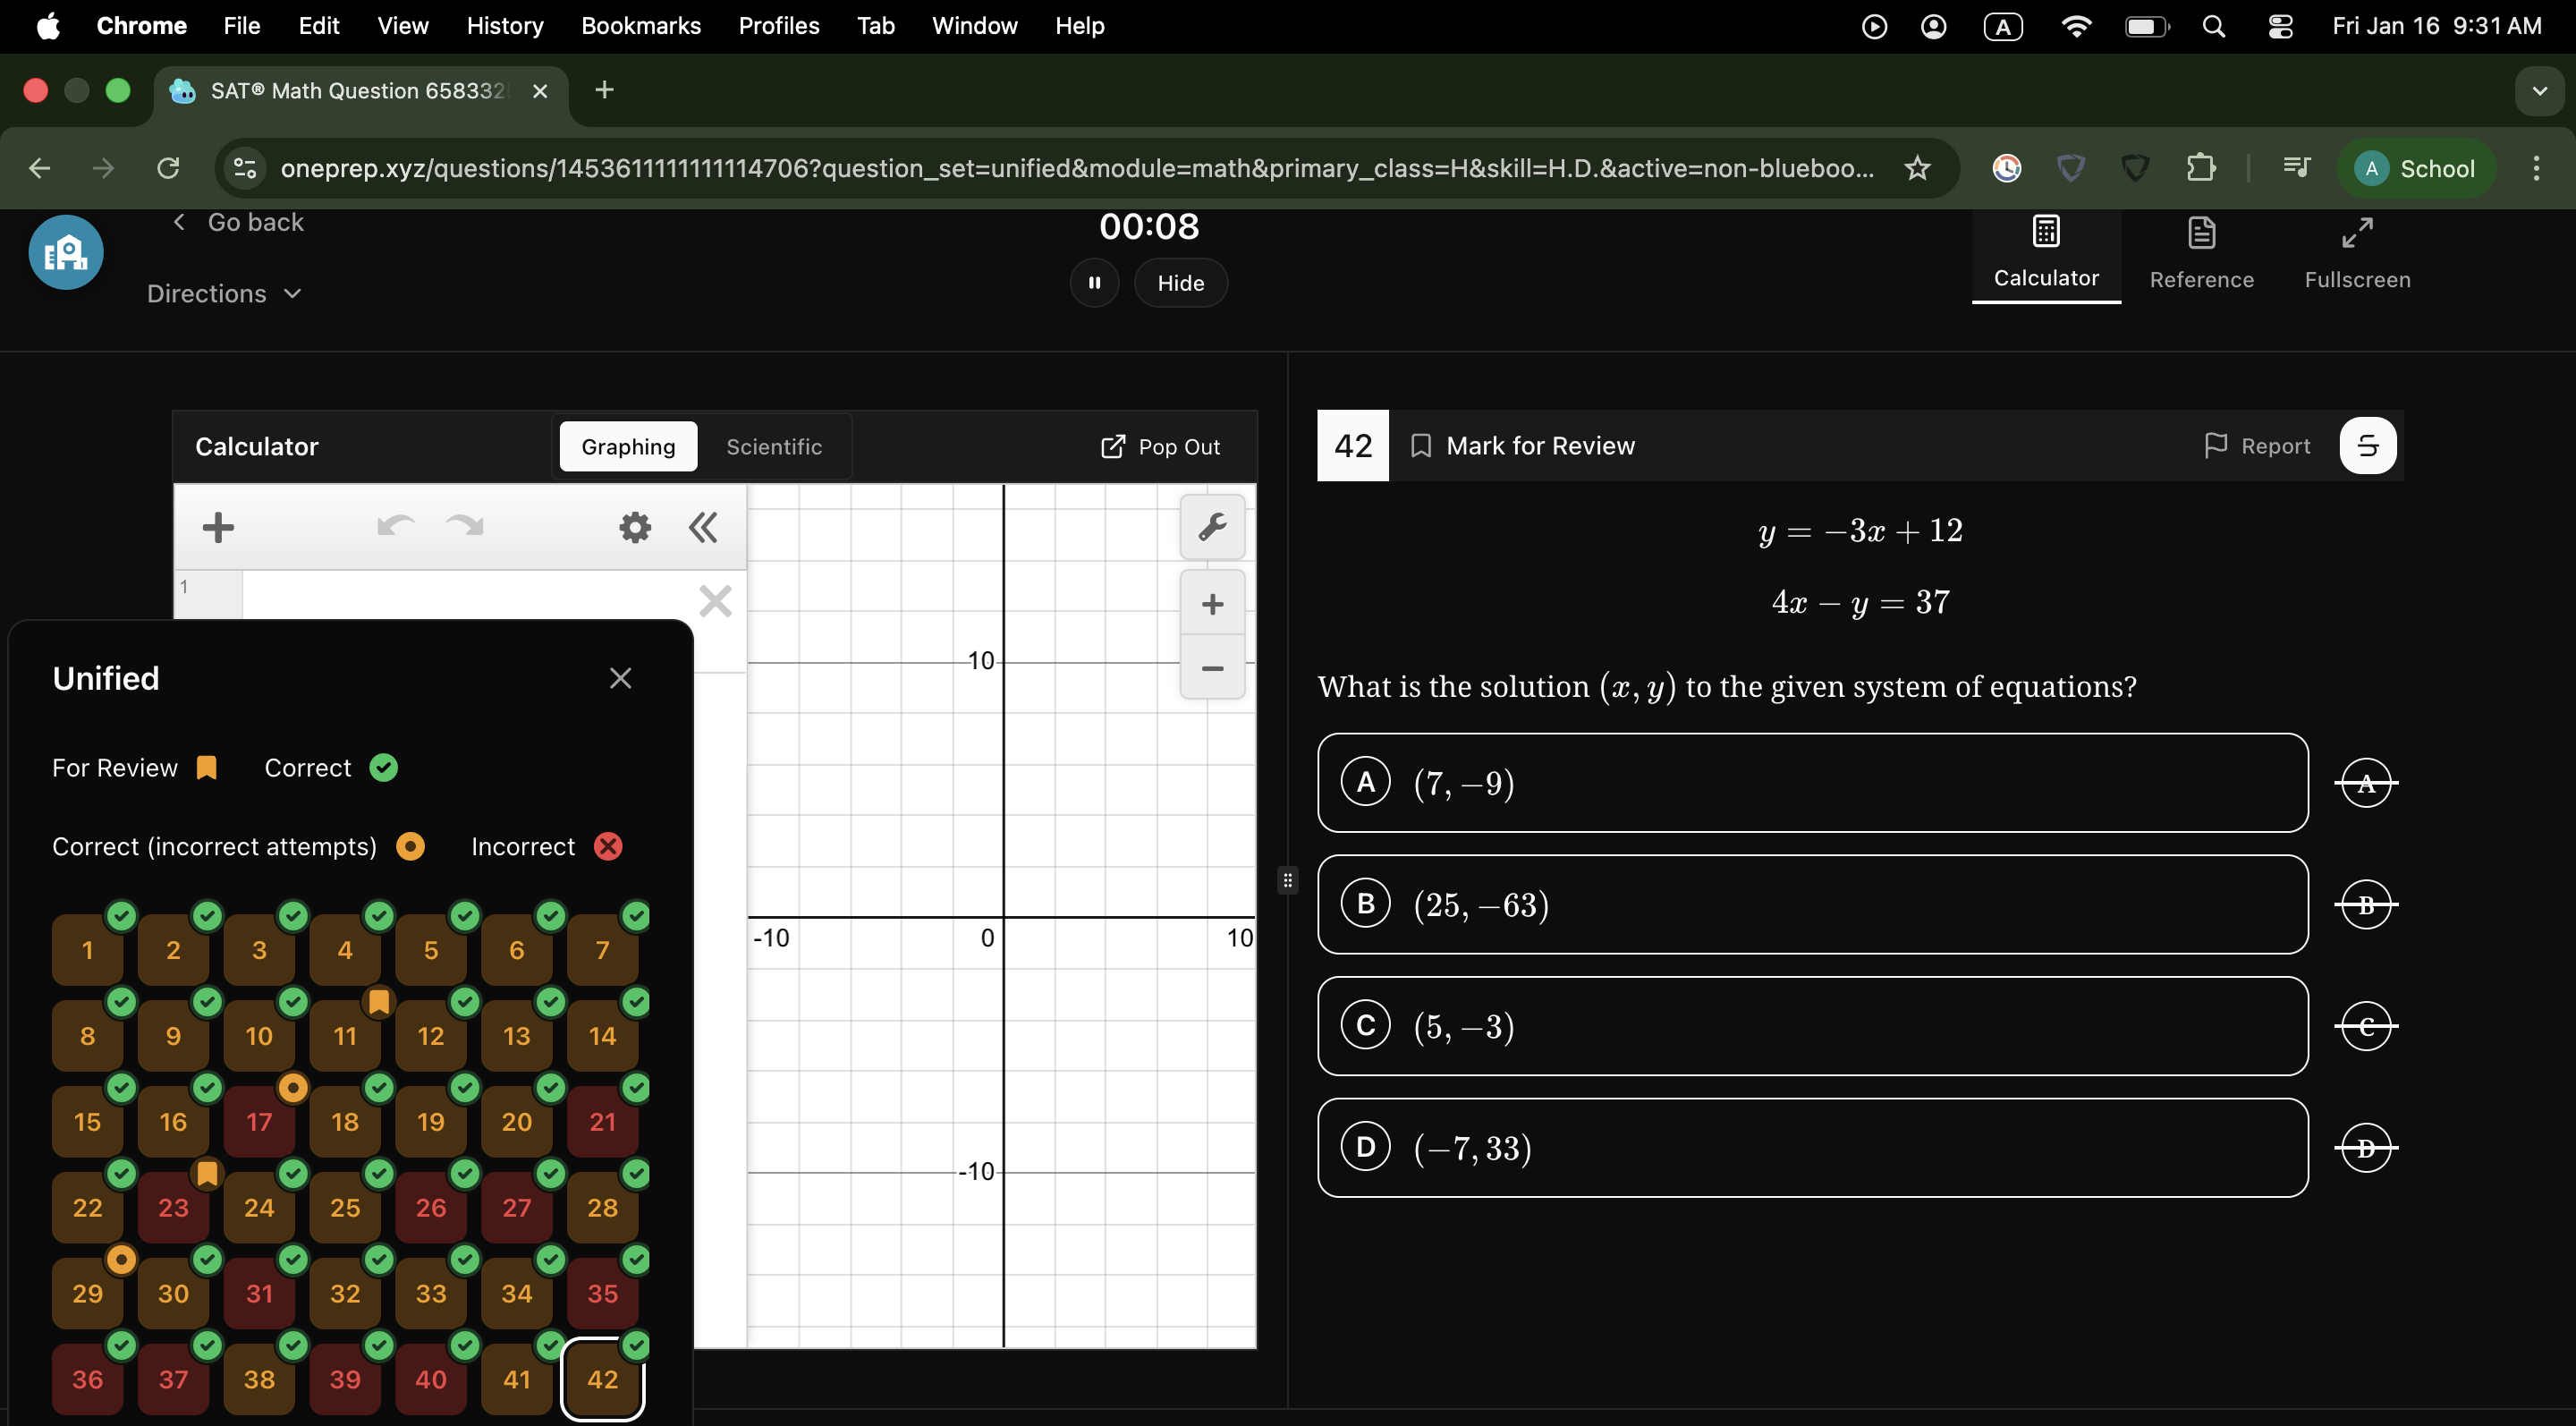Open Chrome tab search dropdown arrow
This screenshot has height=1426, width=2576.
(2539, 91)
